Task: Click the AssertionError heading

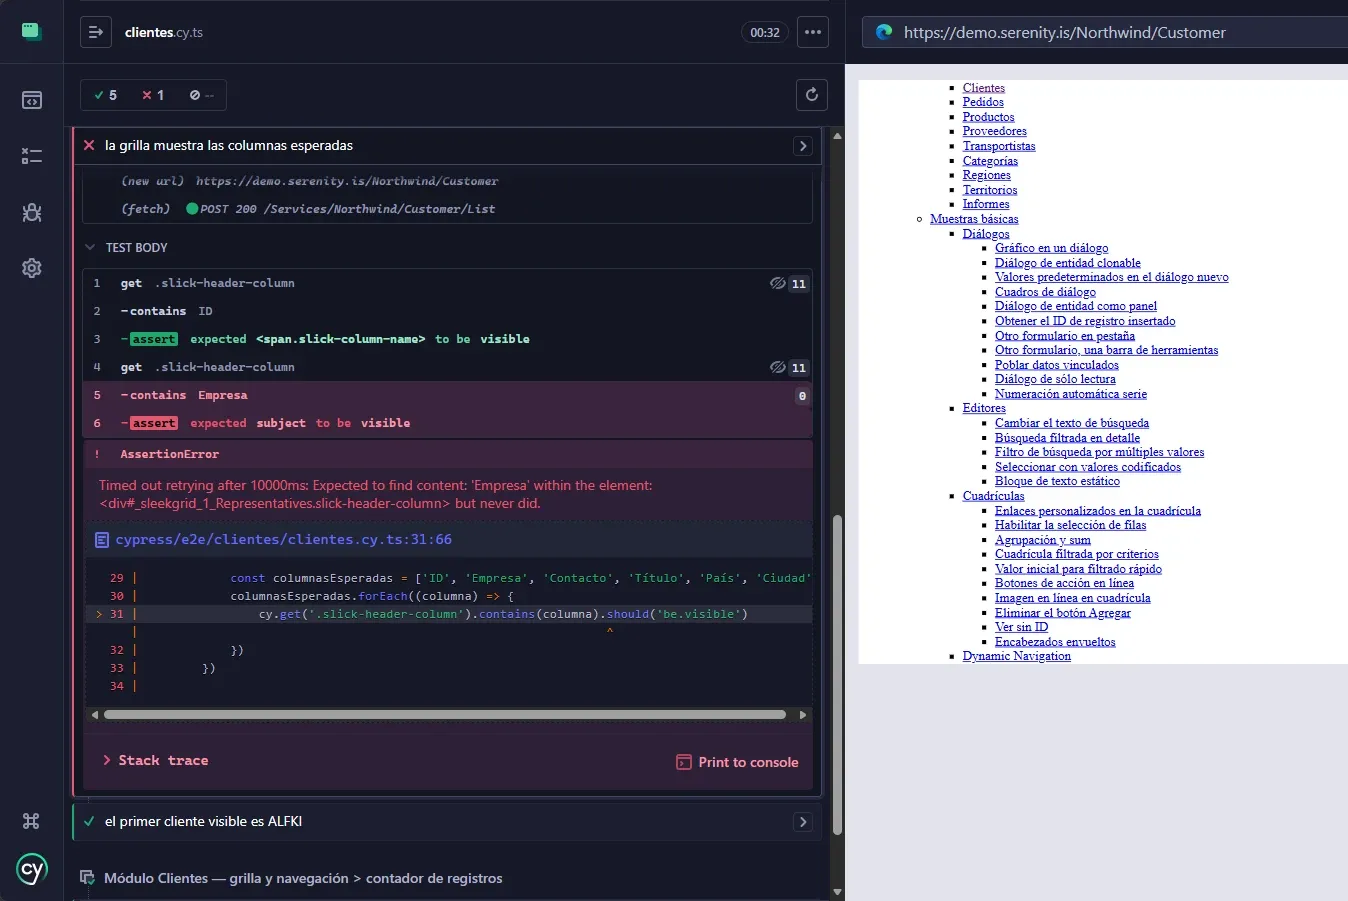Action: click(x=169, y=454)
